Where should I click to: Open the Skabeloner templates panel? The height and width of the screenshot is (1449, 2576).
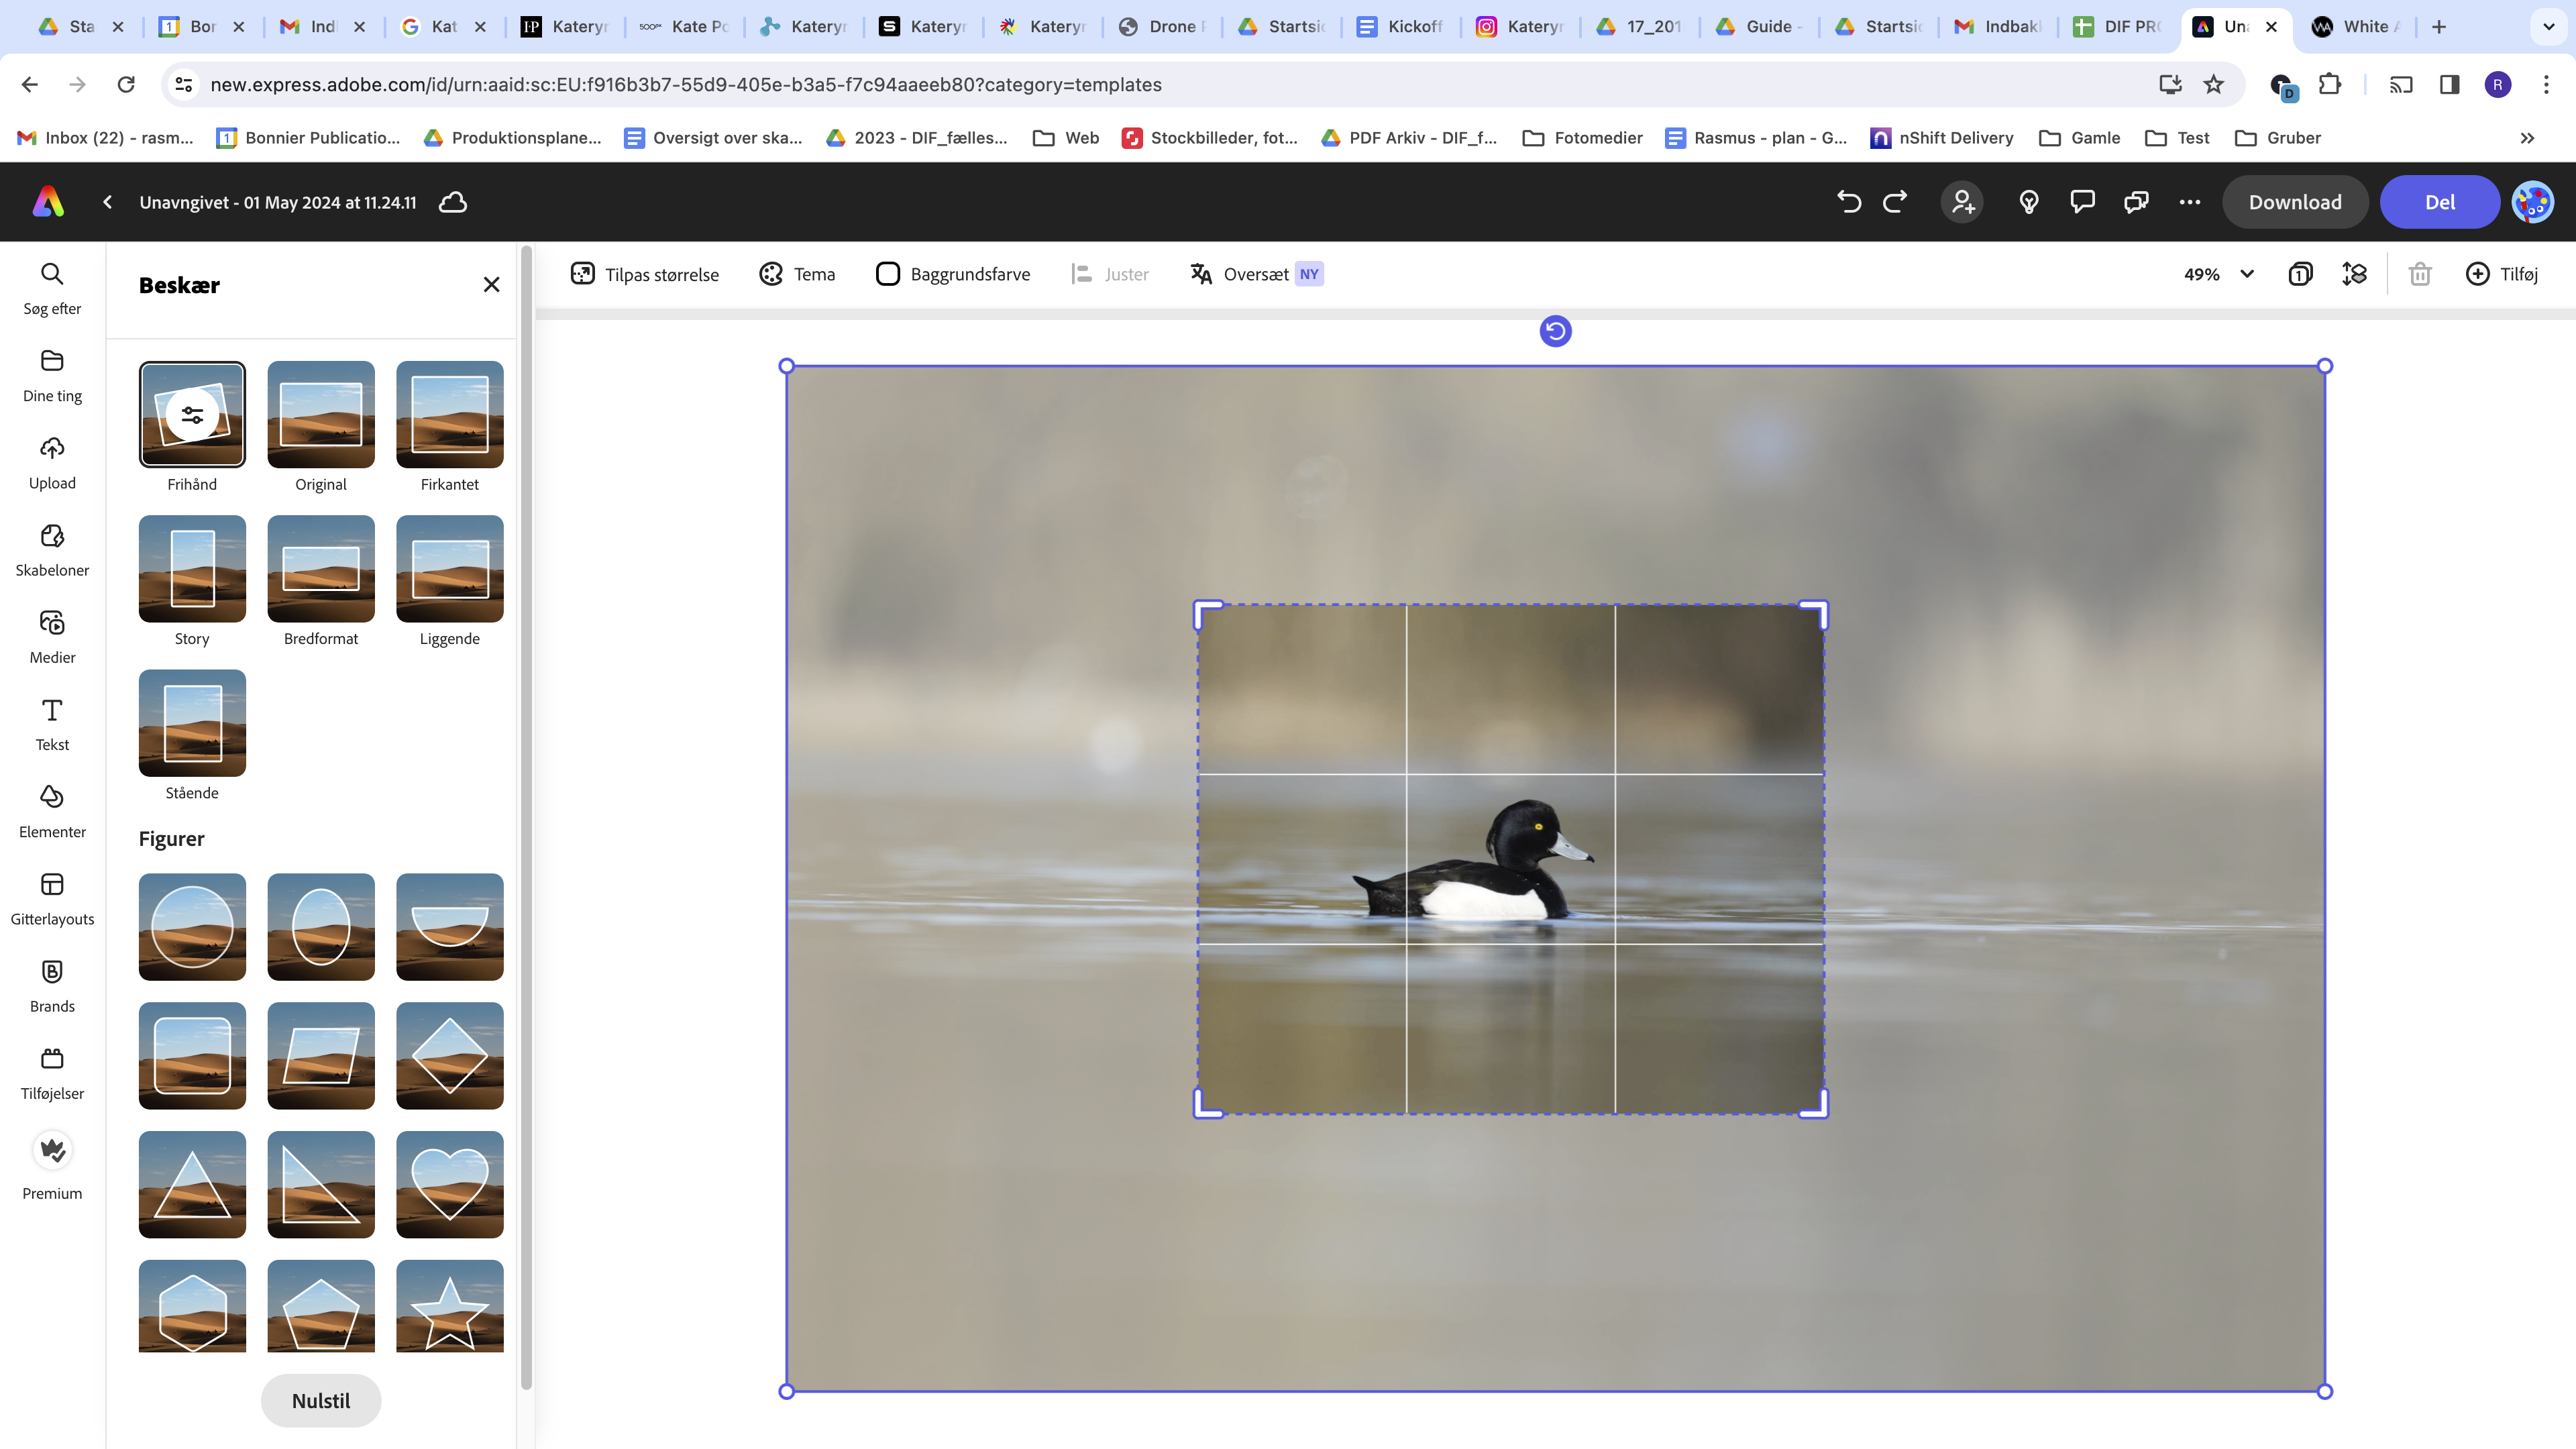tap(52, 549)
